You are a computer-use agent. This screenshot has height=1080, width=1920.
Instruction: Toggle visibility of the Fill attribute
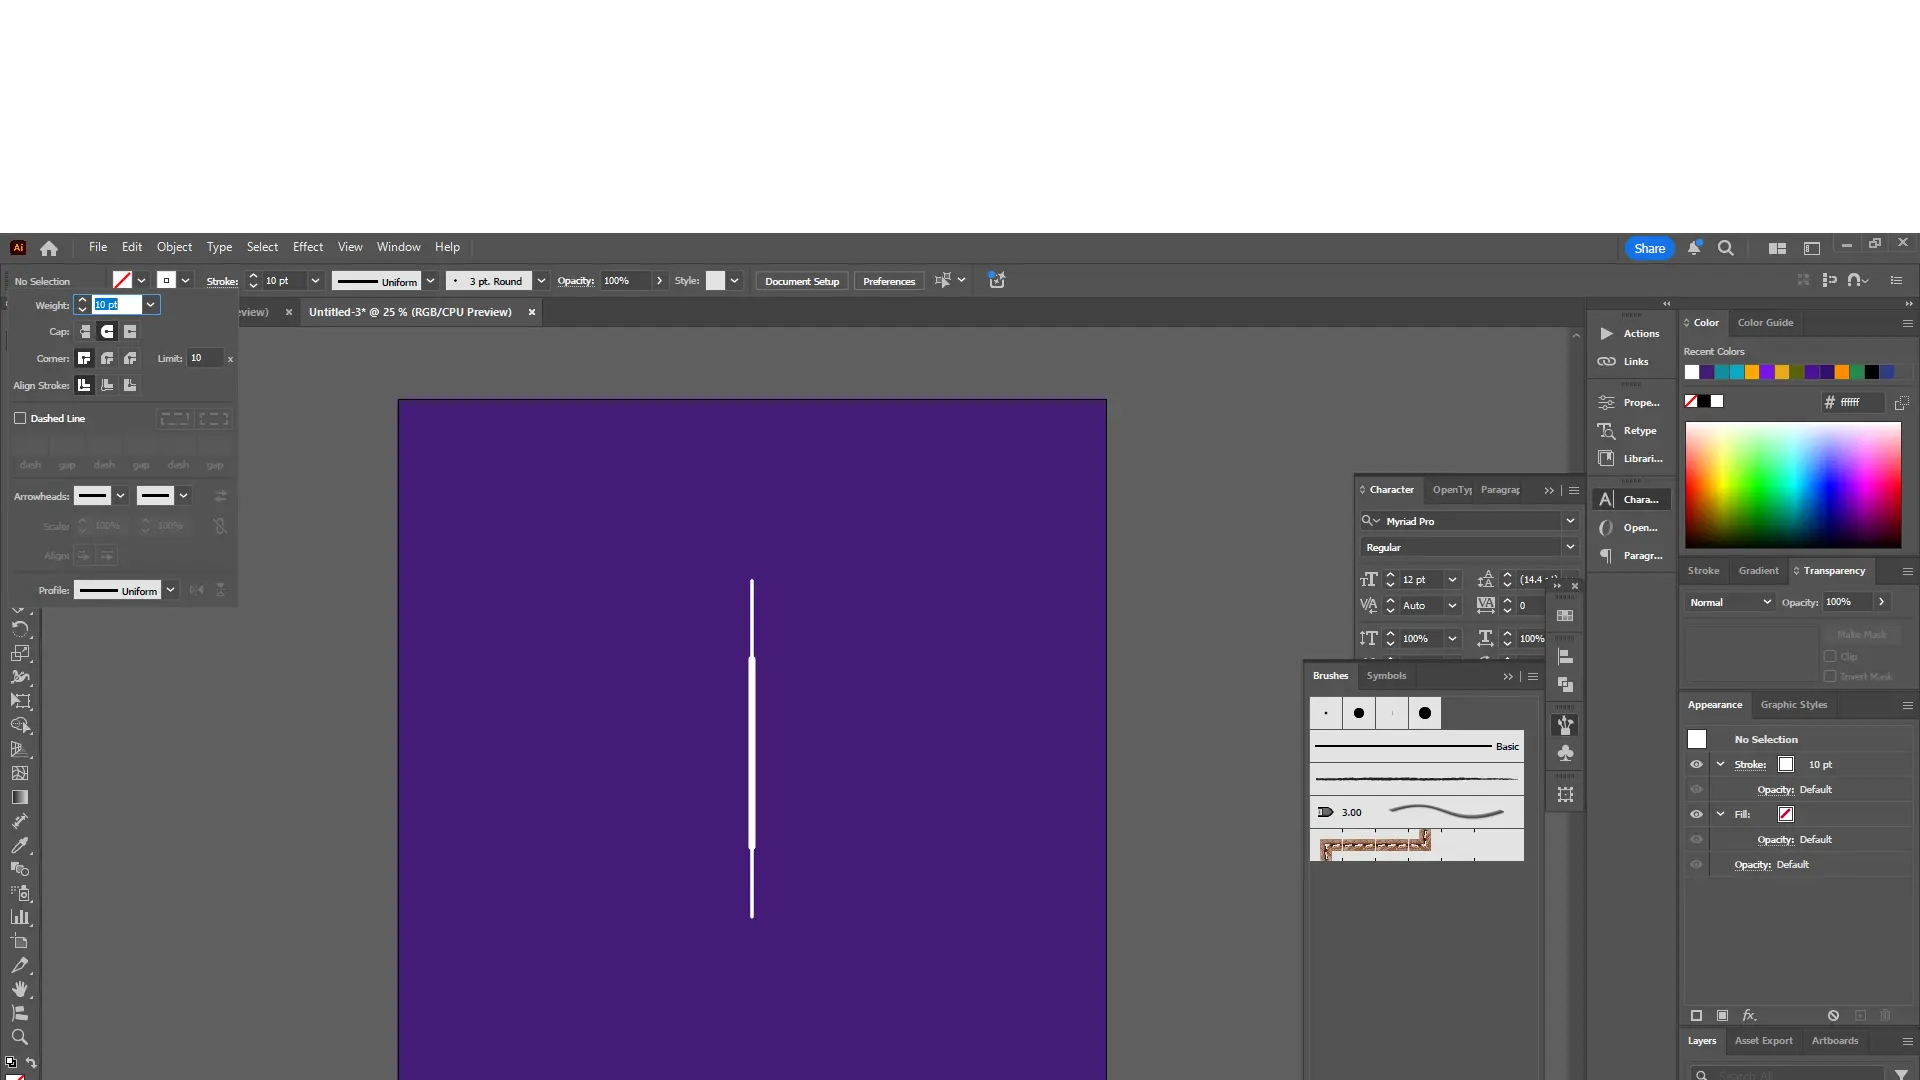pos(1697,814)
